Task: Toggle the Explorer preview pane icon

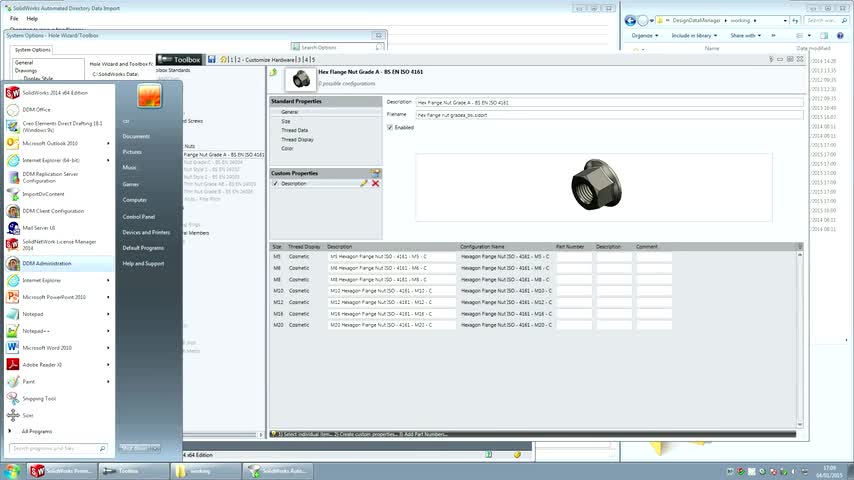Action: pos(824,35)
